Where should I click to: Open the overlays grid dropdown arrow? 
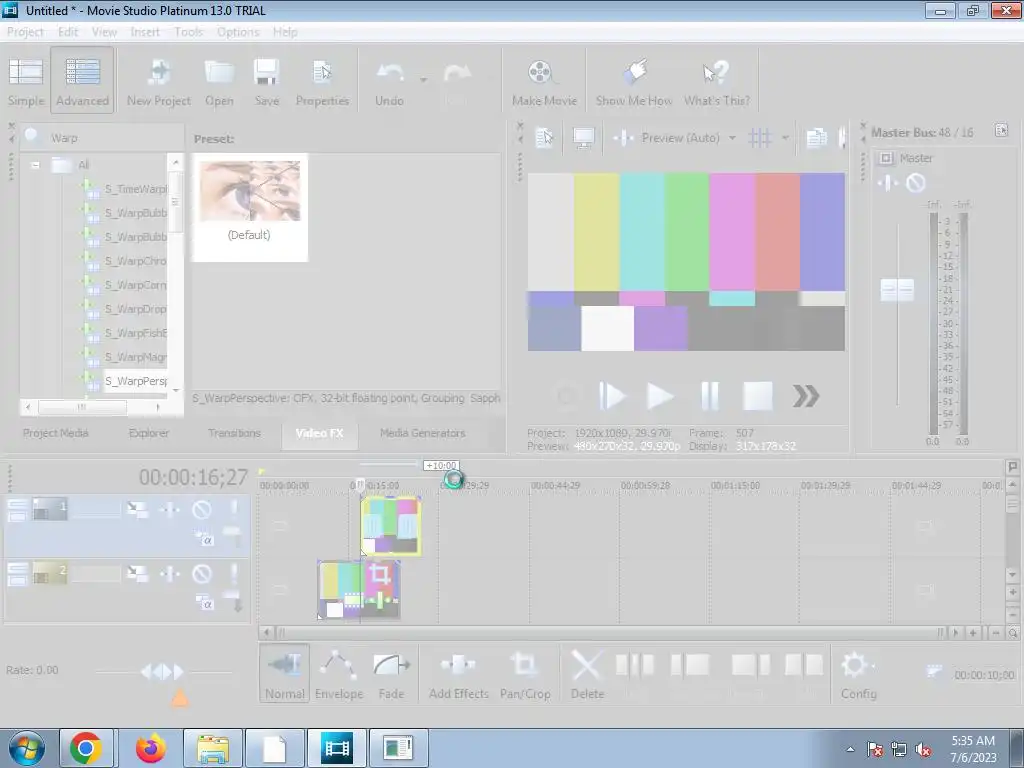click(786, 138)
